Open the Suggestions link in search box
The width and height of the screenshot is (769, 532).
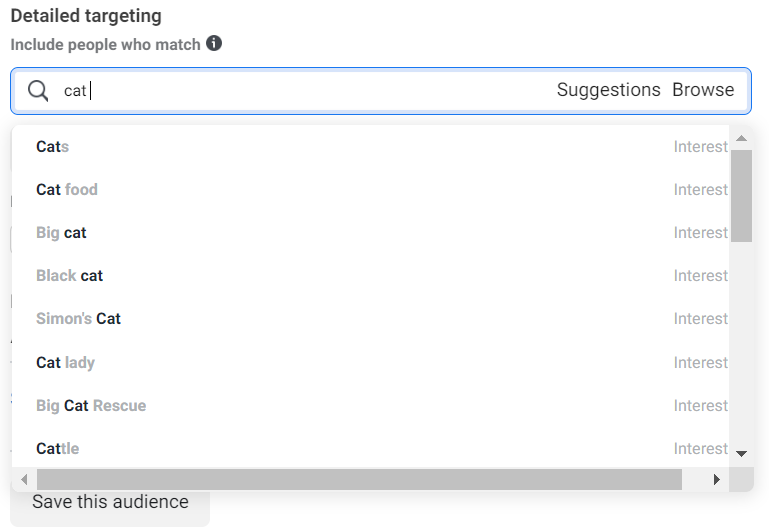[x=608, y=90]
